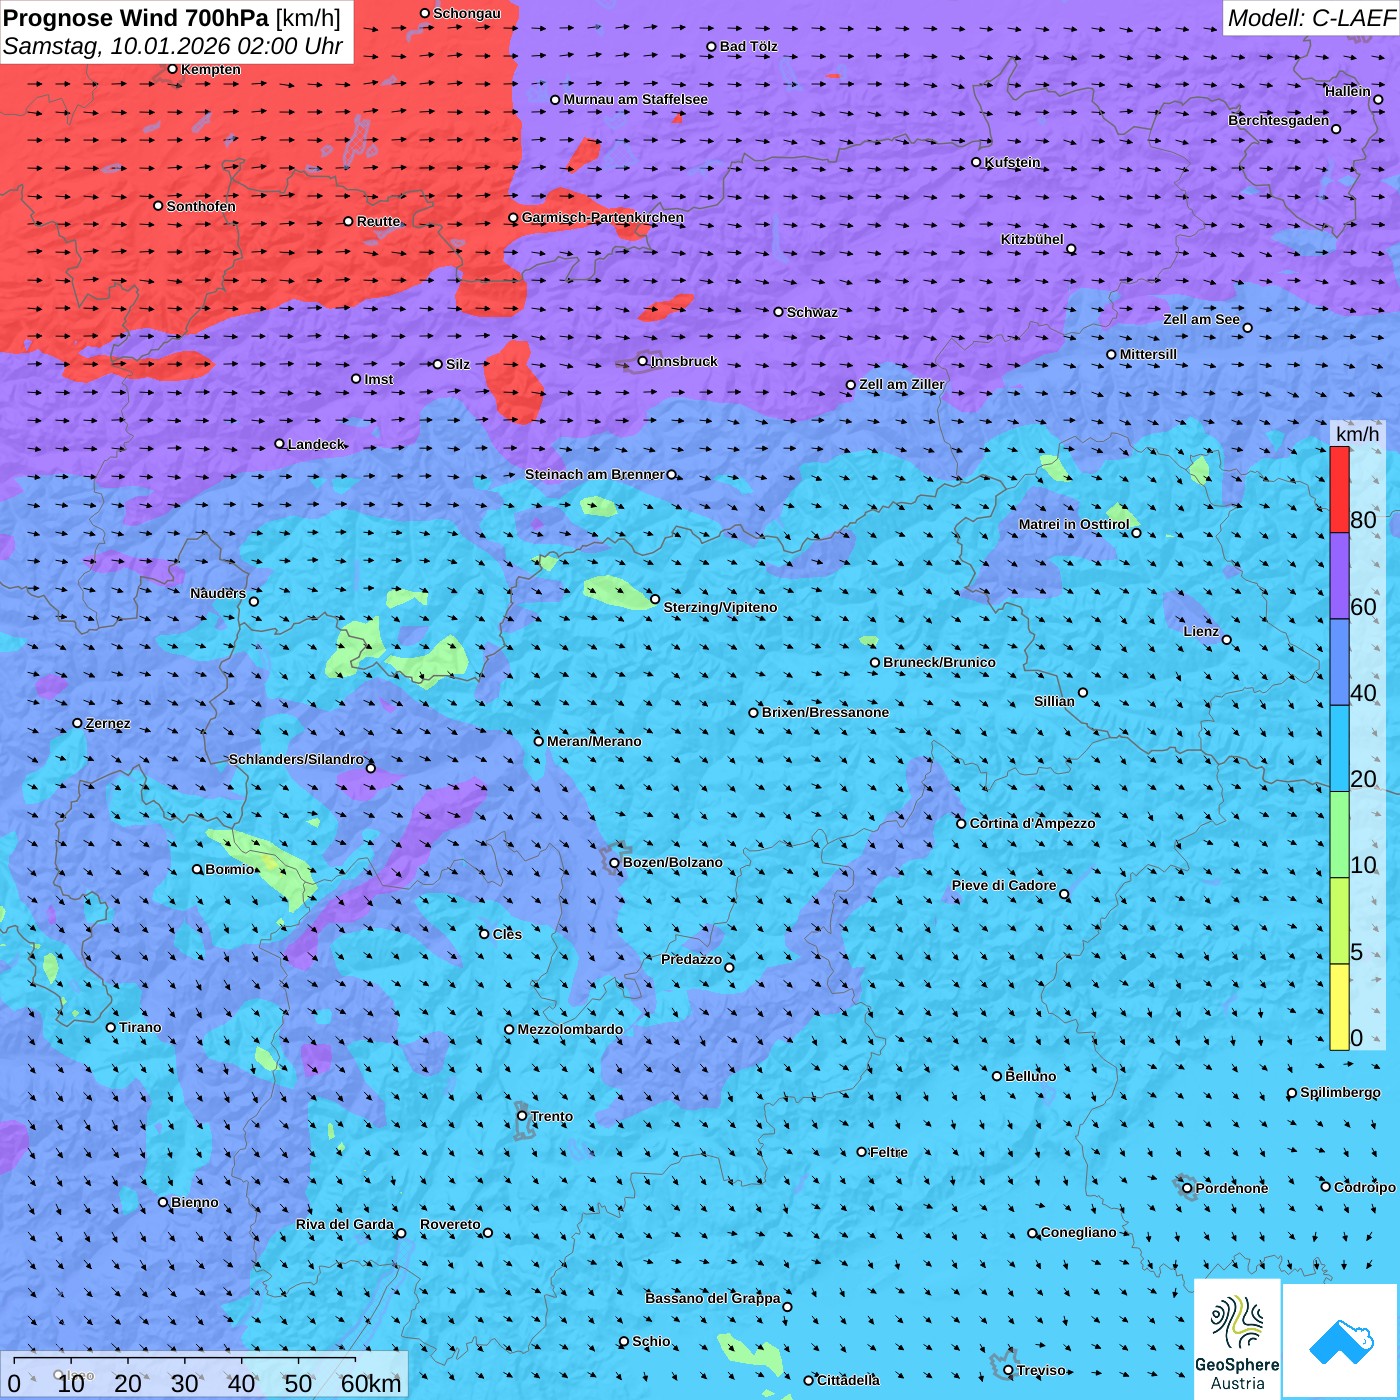Click the '60km' scale bar label

371,1383
